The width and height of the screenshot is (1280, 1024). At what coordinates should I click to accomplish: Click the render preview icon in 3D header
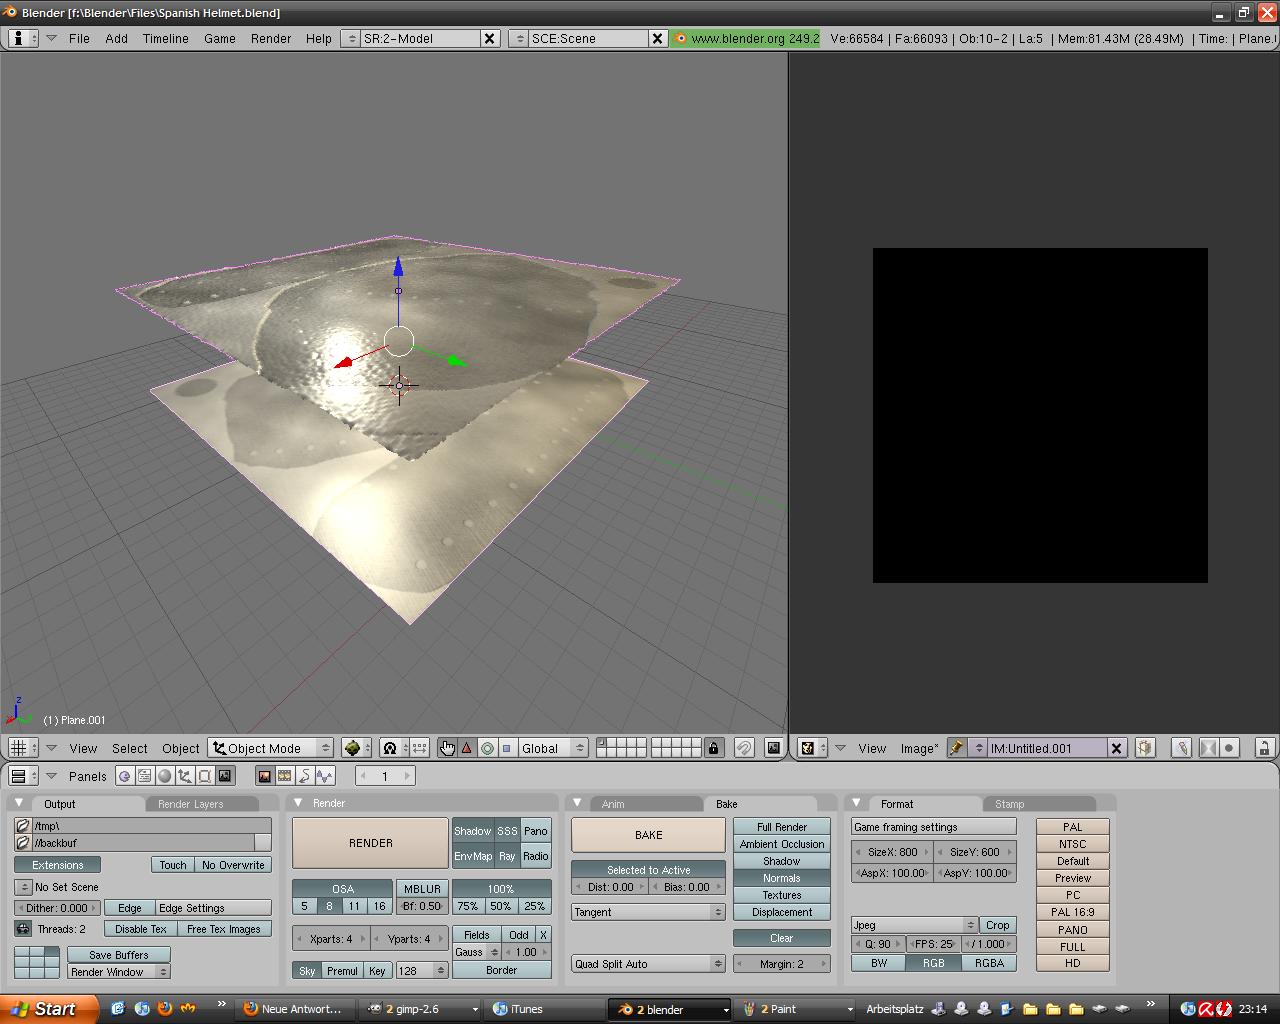click(773, 748)
